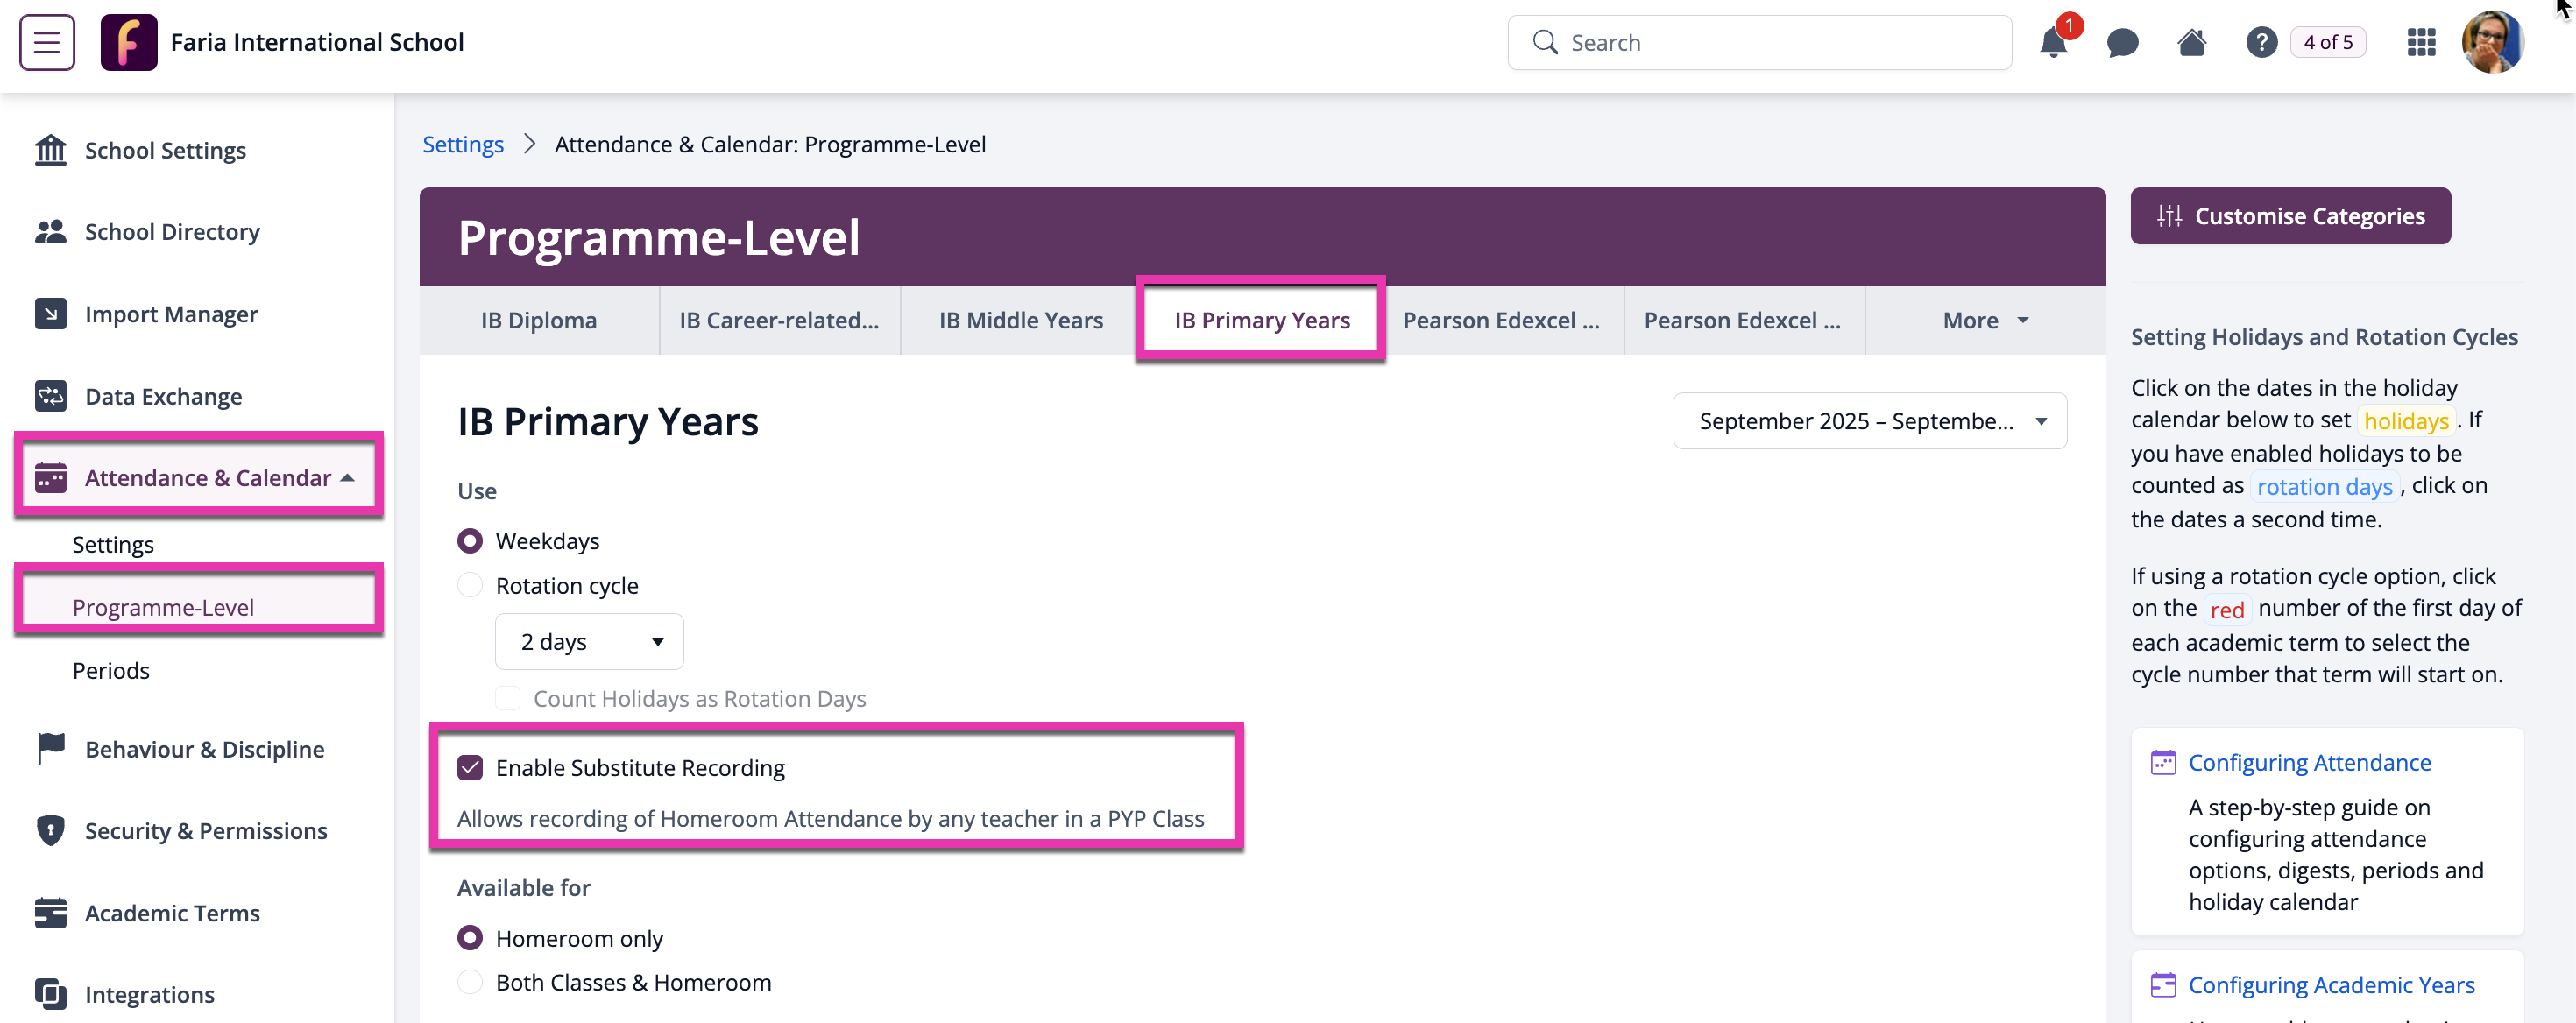2576x1023 pixels.
Task: Click the Customise Categories sliders icon
Action: tap(2169, 216)
